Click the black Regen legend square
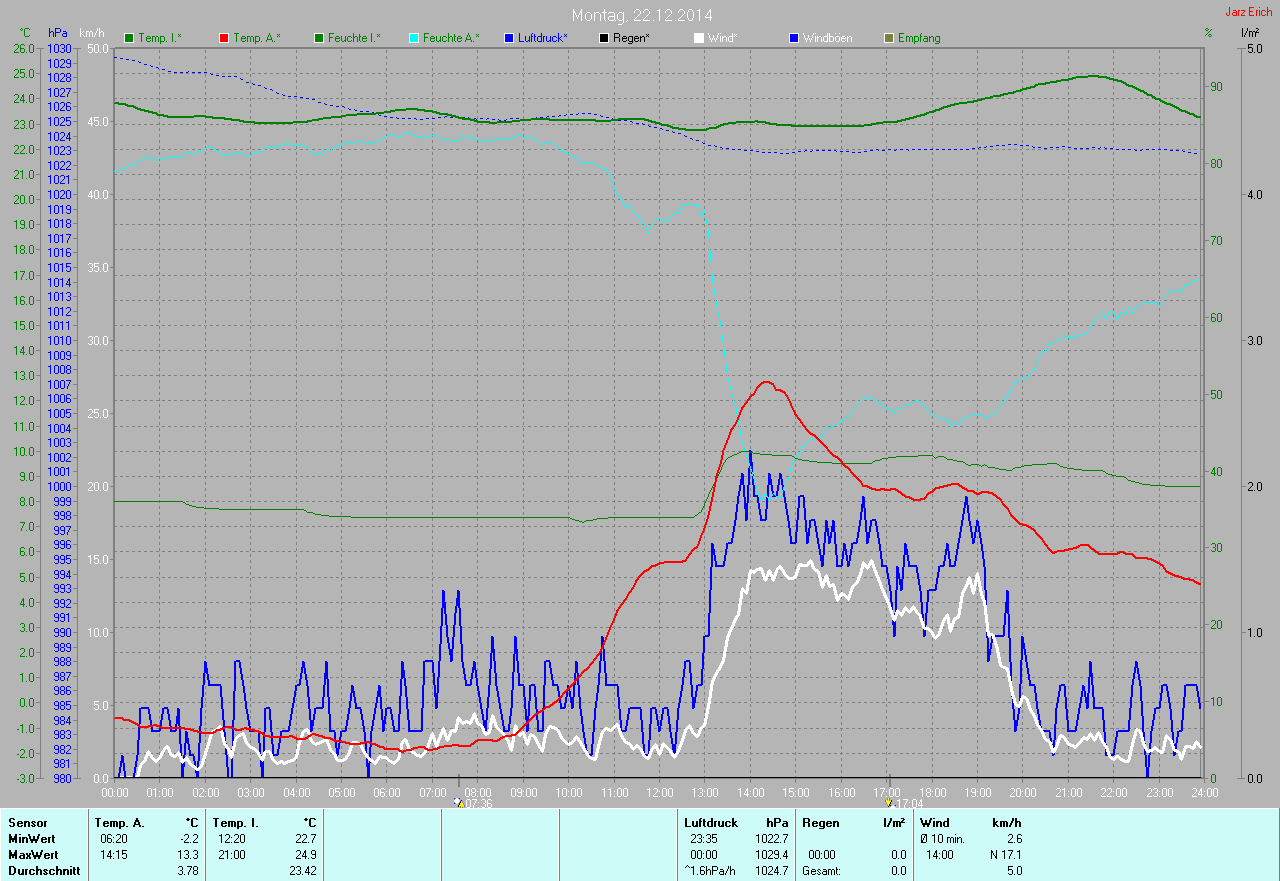The height and width of the screenshot is (881, 1280). 604,38
